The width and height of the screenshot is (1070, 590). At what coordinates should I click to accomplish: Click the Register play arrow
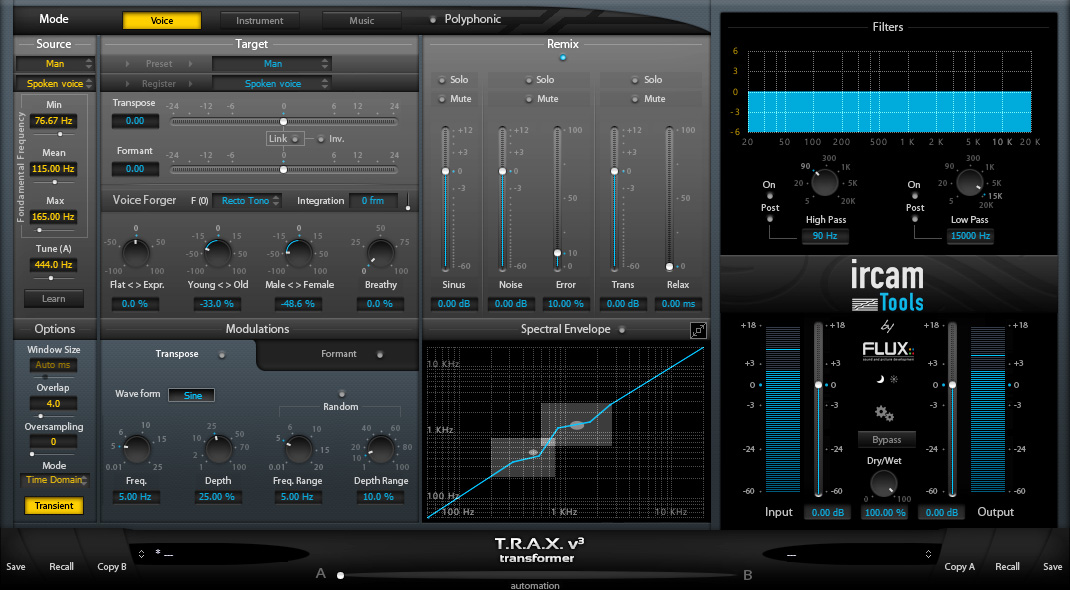point(128,84)
